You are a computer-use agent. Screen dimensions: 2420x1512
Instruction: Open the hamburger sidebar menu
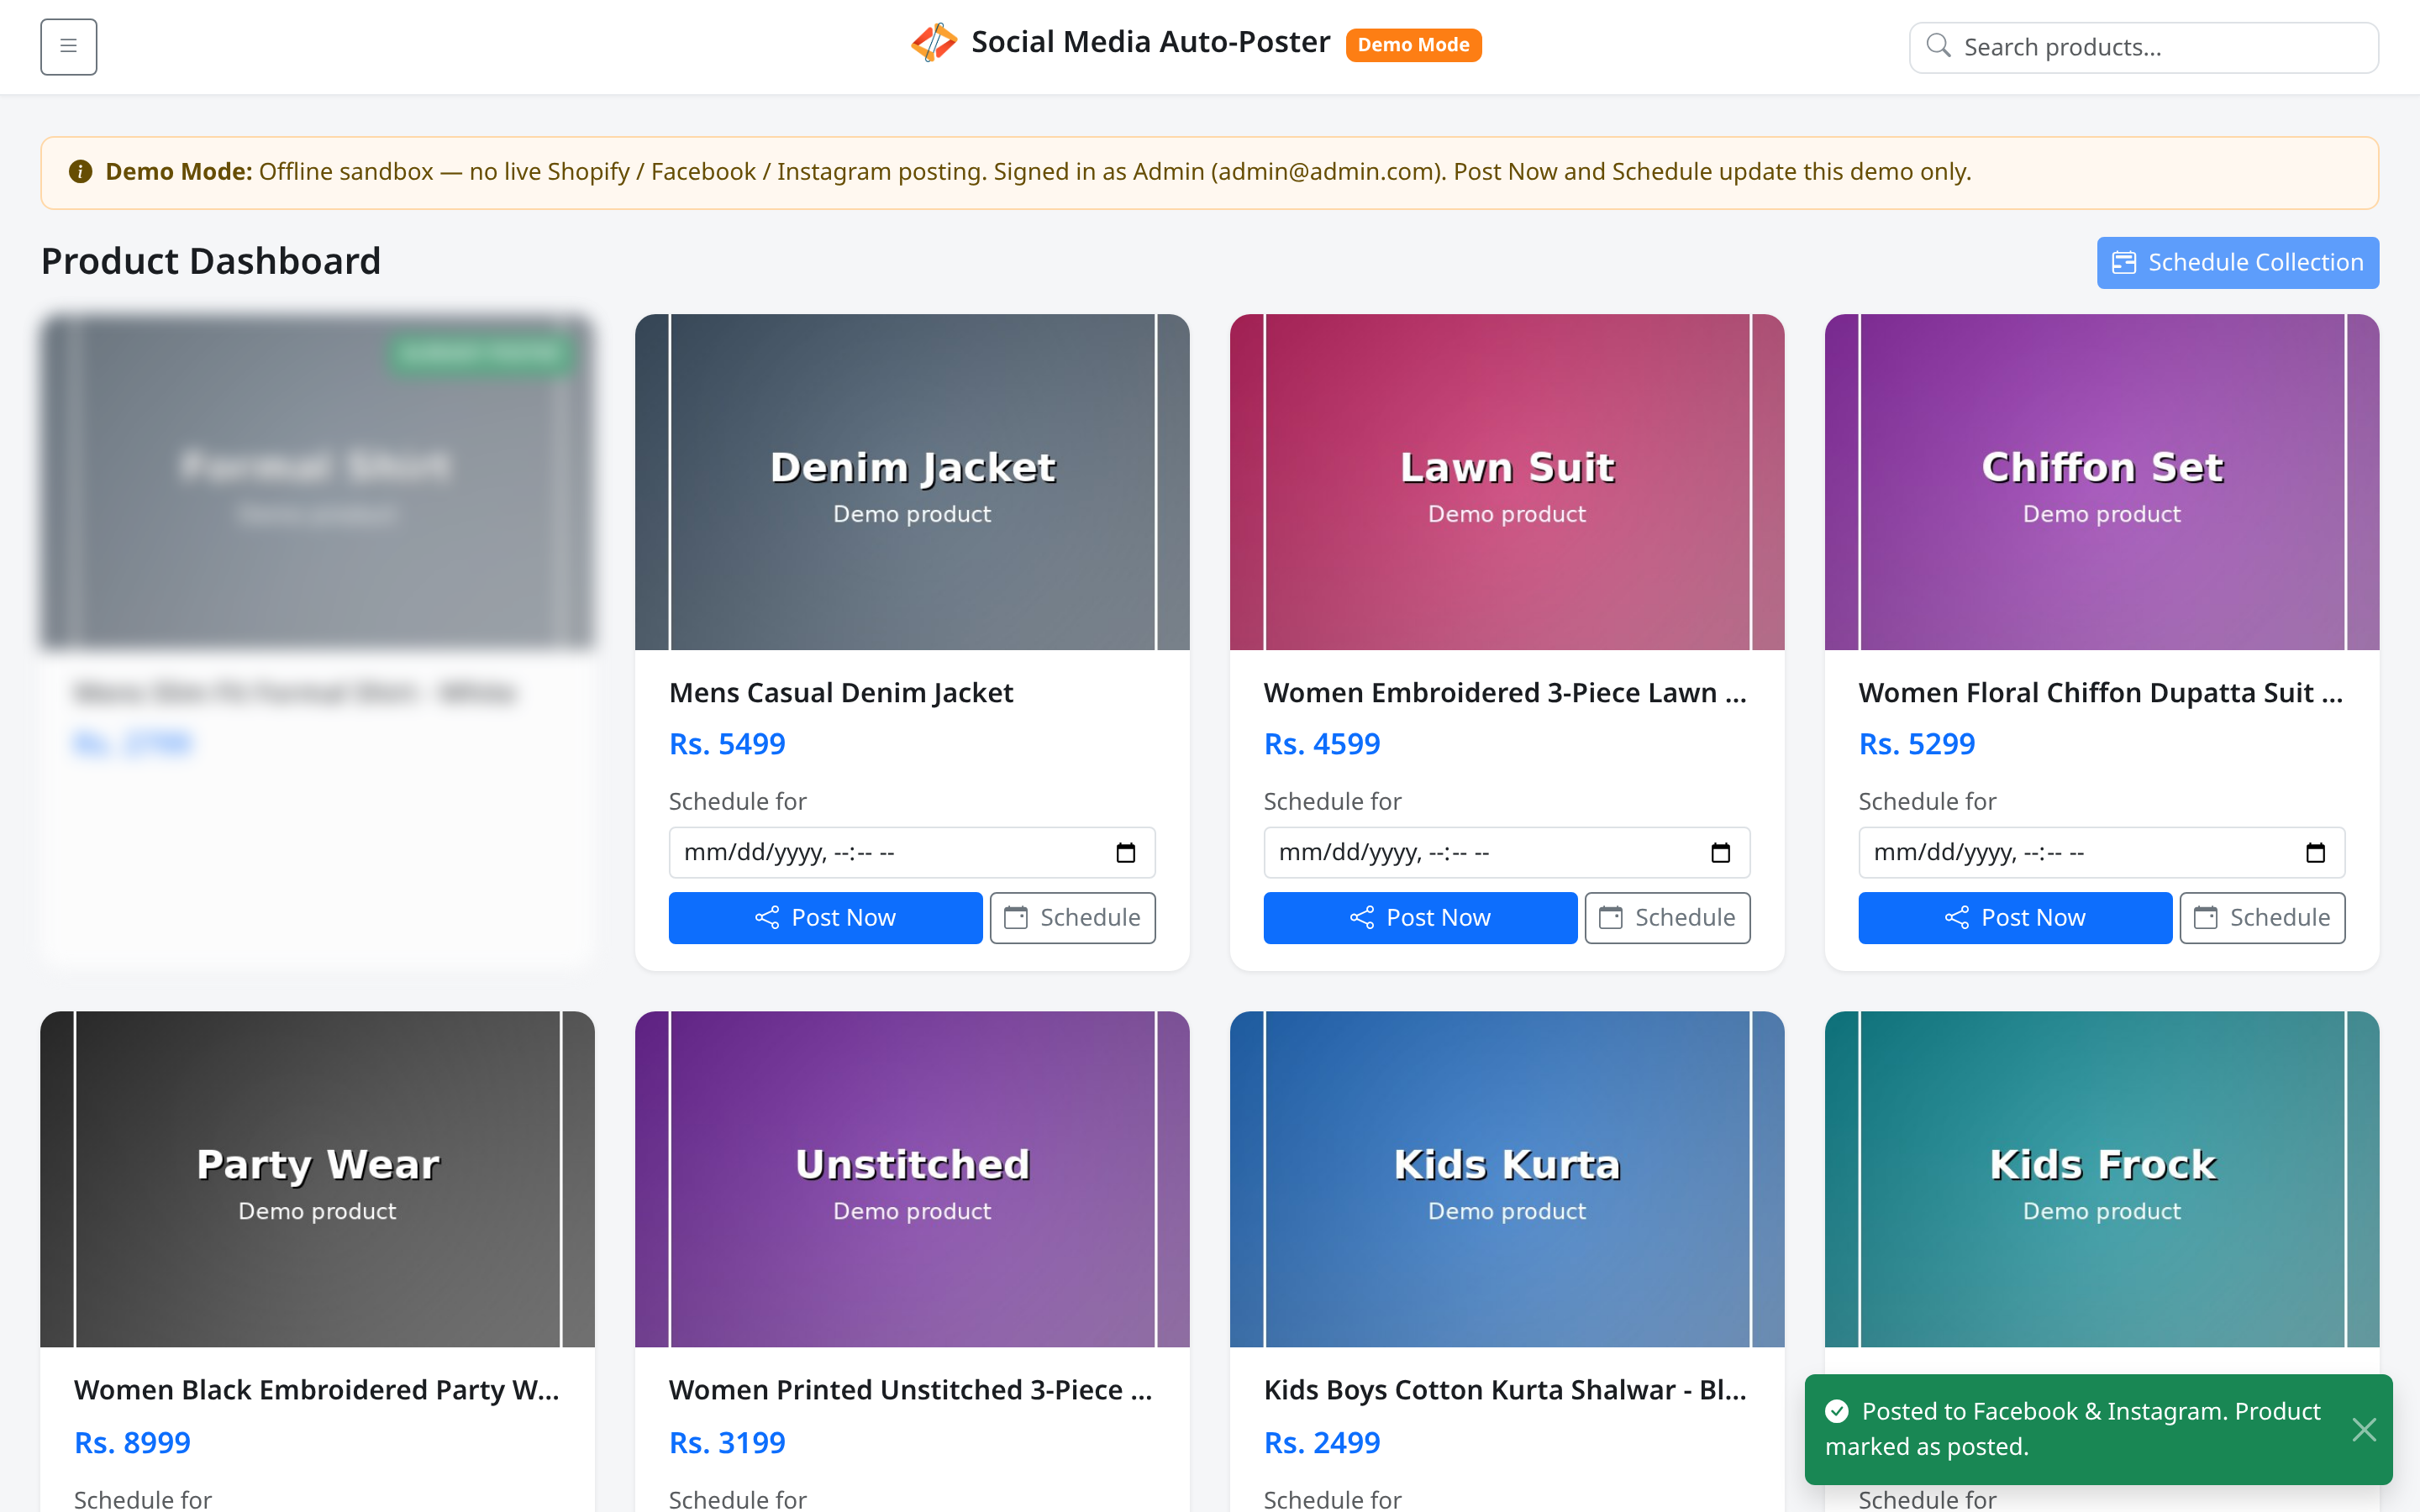68,46
